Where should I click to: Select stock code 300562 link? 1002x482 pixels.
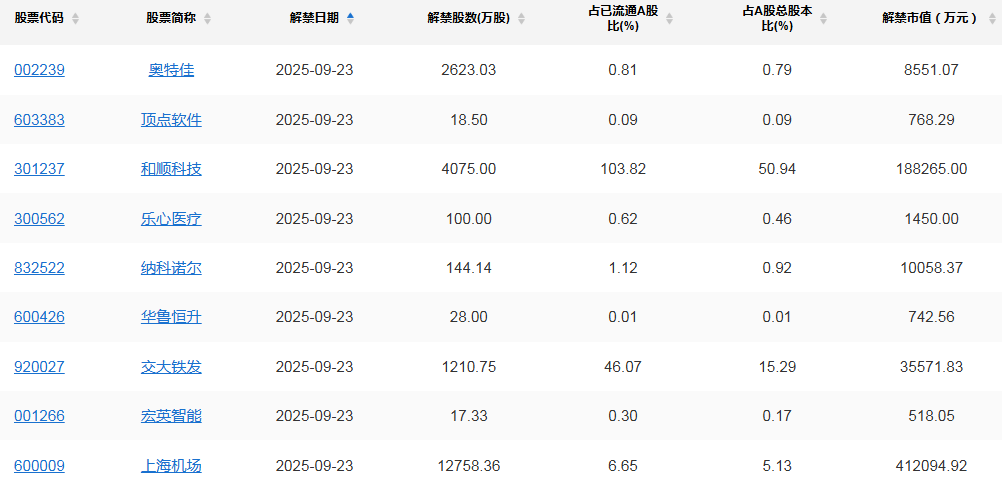pos(39,219)
